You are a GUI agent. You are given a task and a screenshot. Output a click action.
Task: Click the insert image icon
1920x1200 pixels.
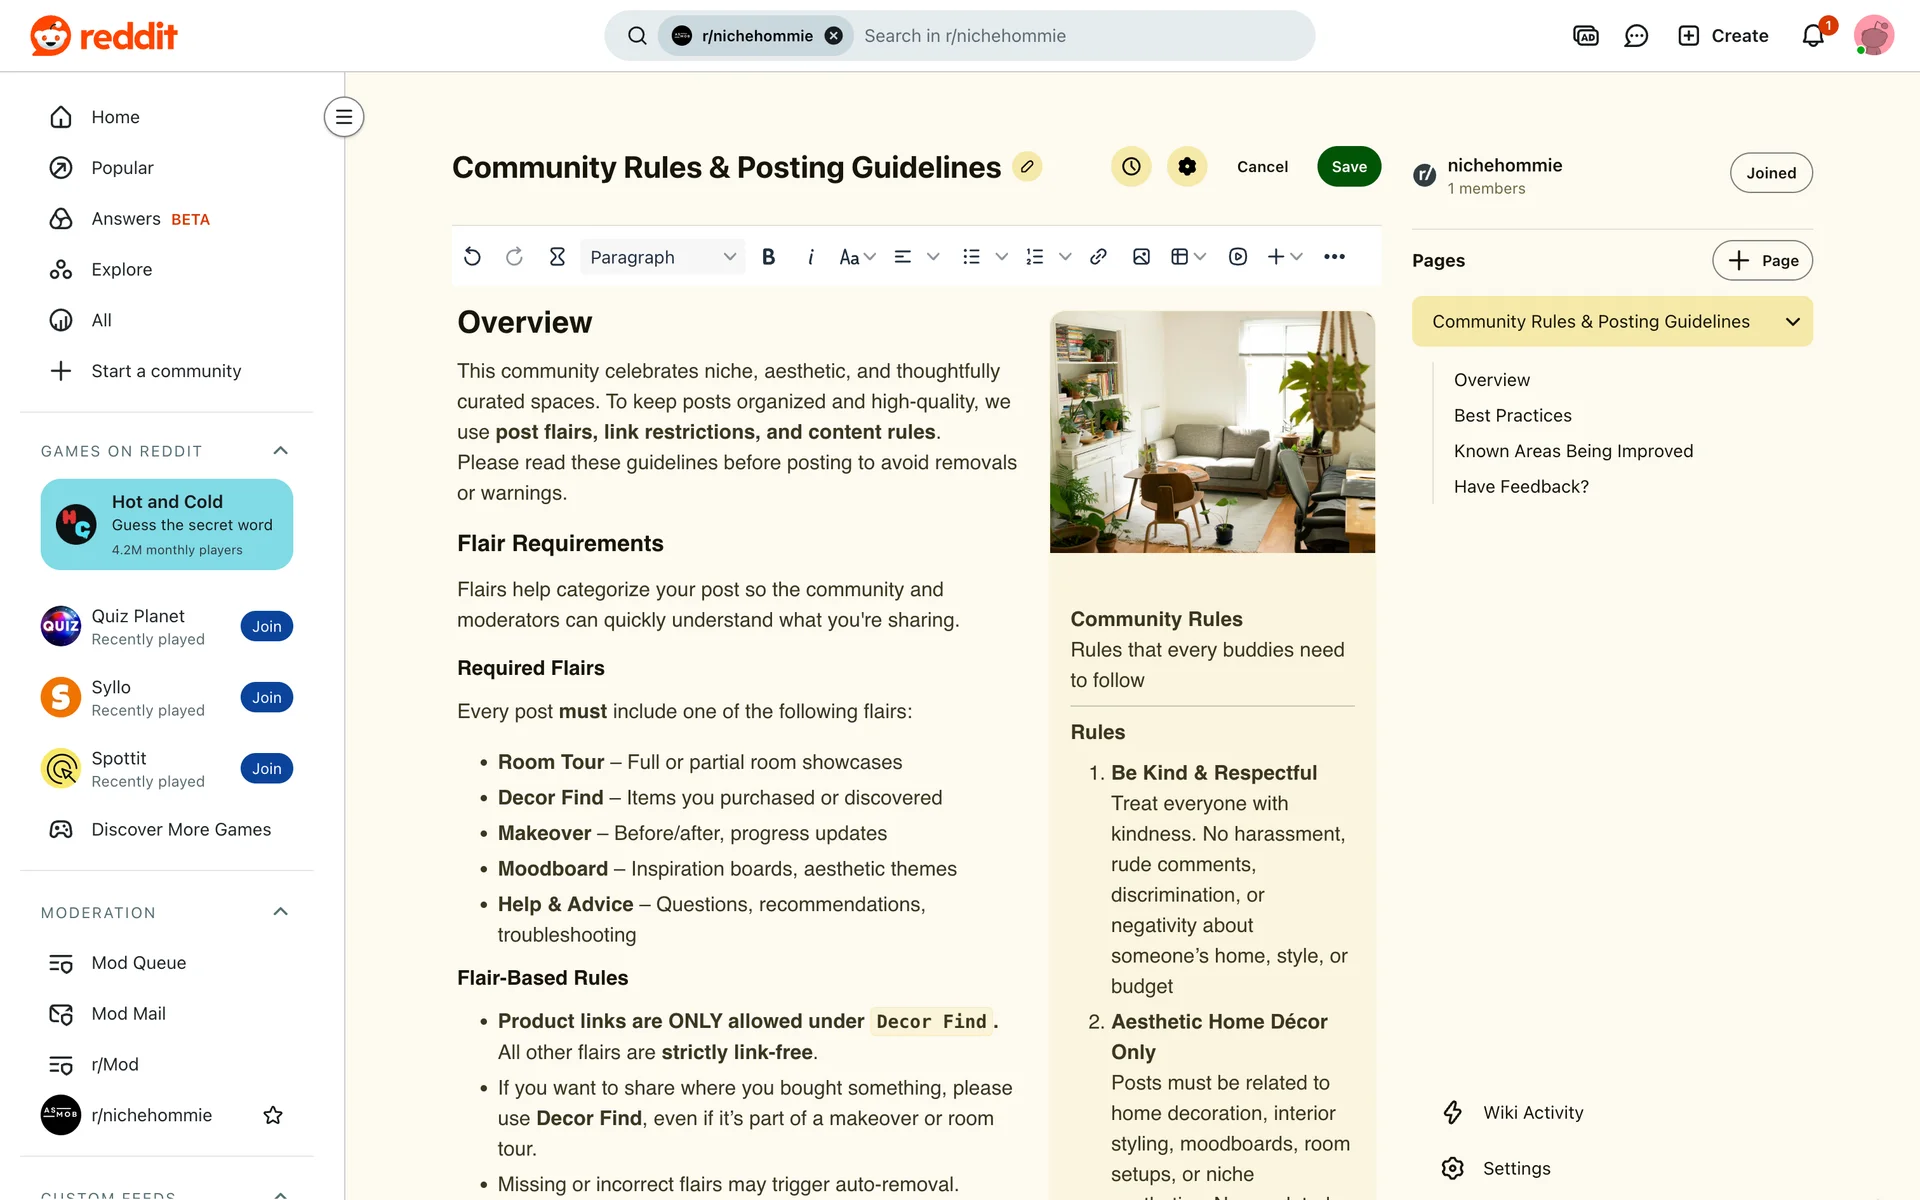pyautogui.click(x=1141, y=257)
